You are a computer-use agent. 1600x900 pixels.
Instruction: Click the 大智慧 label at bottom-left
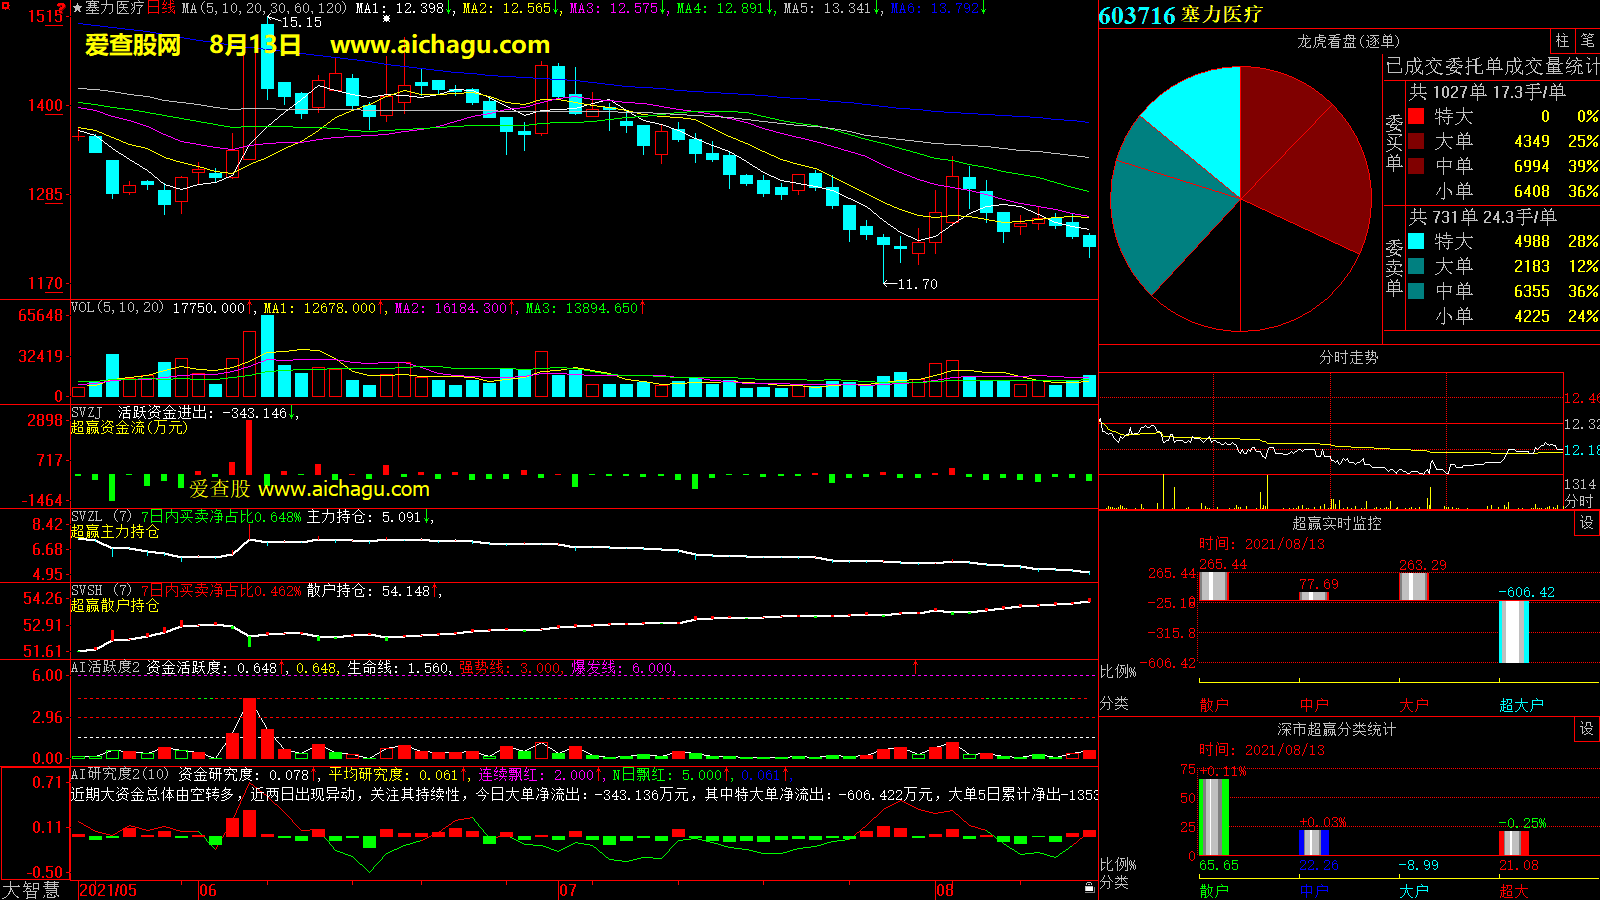coord(32,889)
